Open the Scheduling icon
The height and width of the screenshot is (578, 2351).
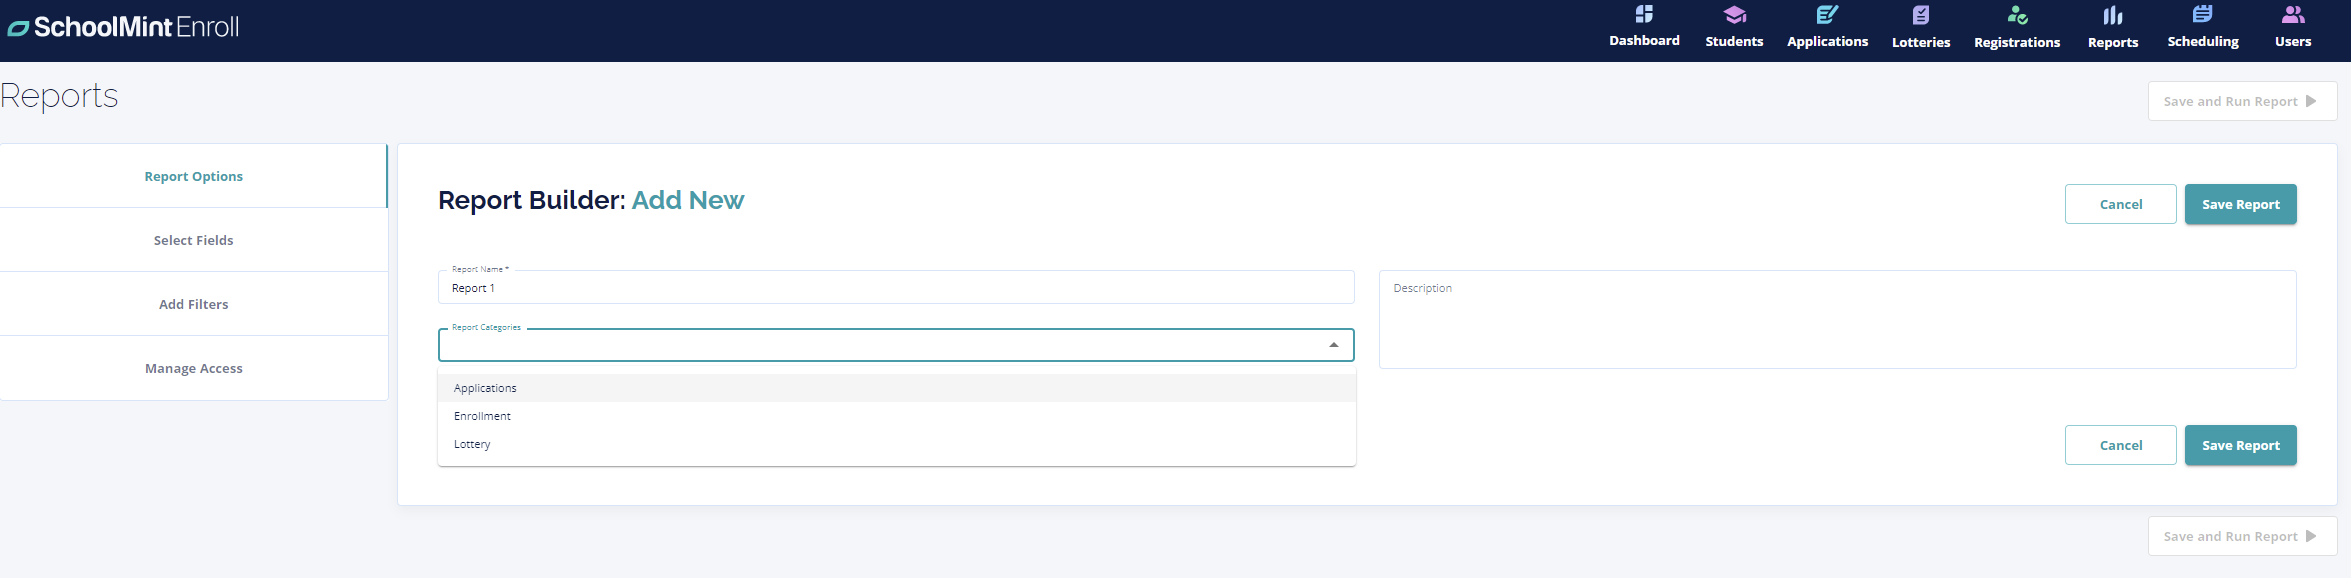click(x=2202, y=15)
